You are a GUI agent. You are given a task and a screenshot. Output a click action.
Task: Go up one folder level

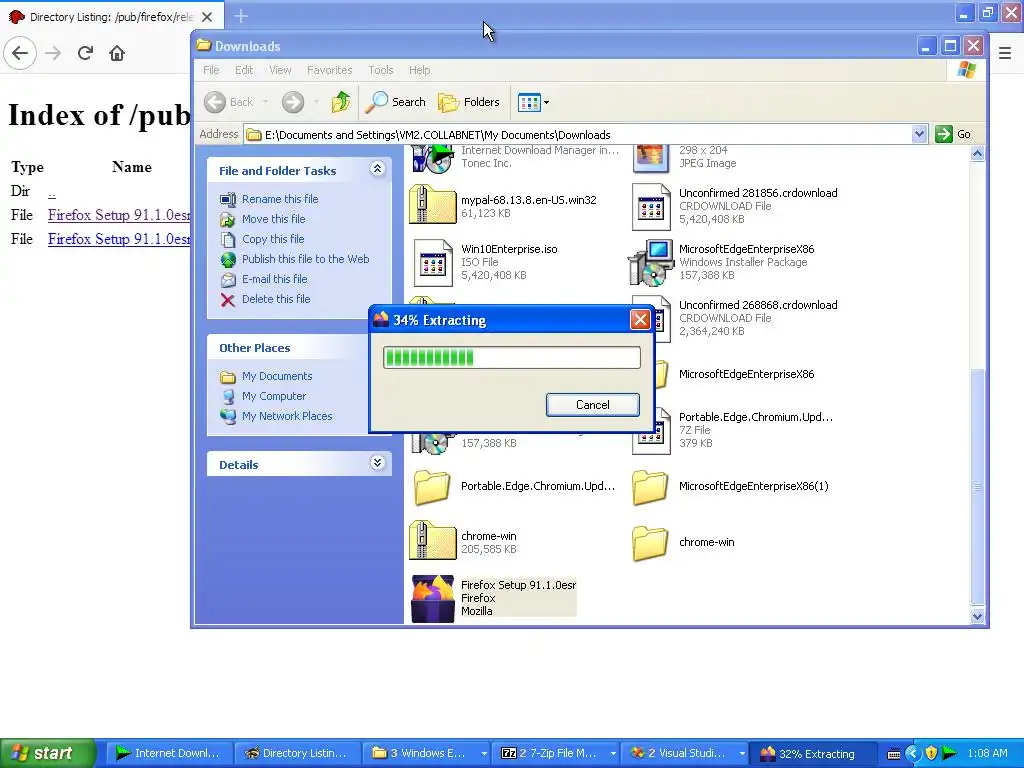click(x=340, y=102)
